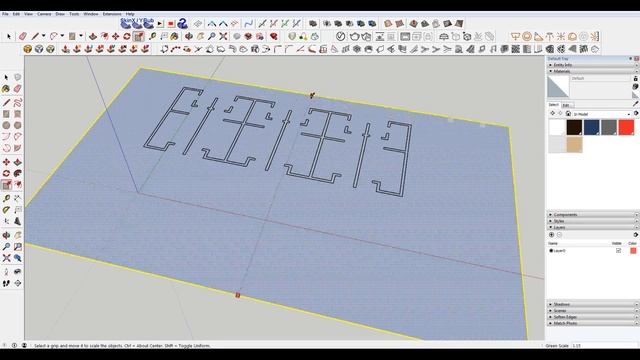Expand the Components panel
Image resolution: width=640 pixels, height=360 pixels.
coord(593,215)
